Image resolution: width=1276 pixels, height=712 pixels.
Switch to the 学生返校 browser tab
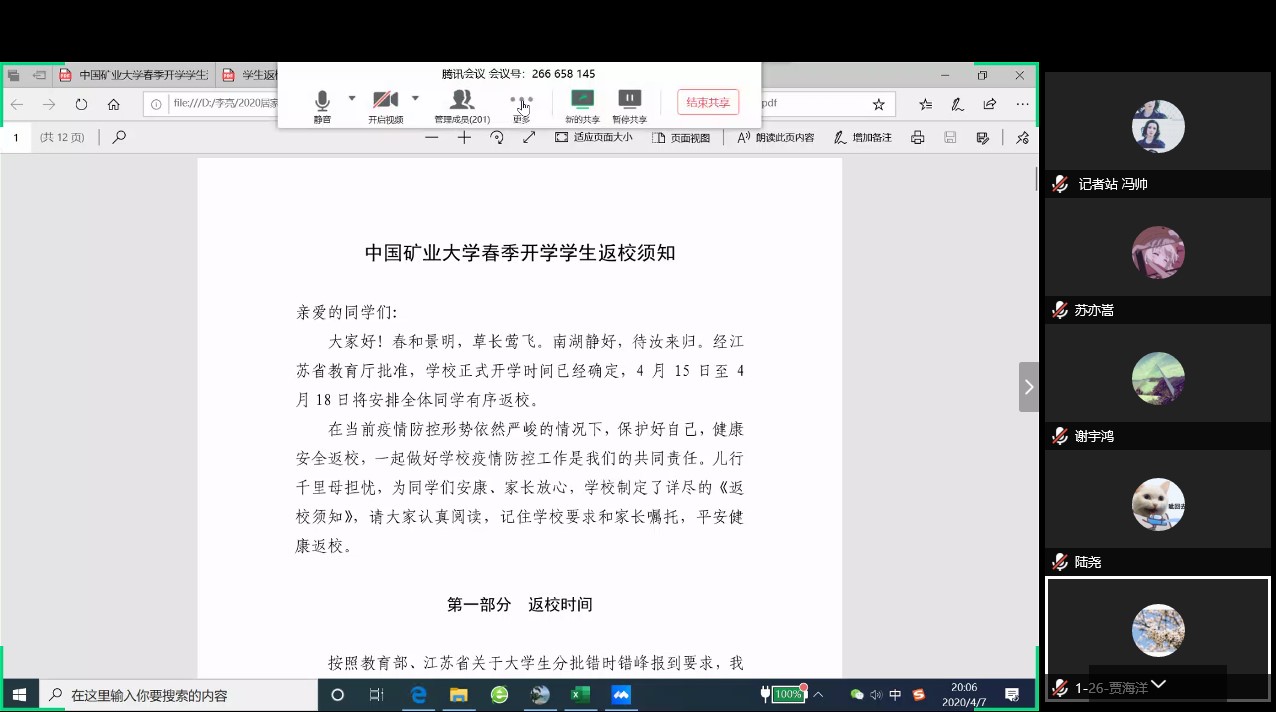pyautogui.click(x=250, y=75)
